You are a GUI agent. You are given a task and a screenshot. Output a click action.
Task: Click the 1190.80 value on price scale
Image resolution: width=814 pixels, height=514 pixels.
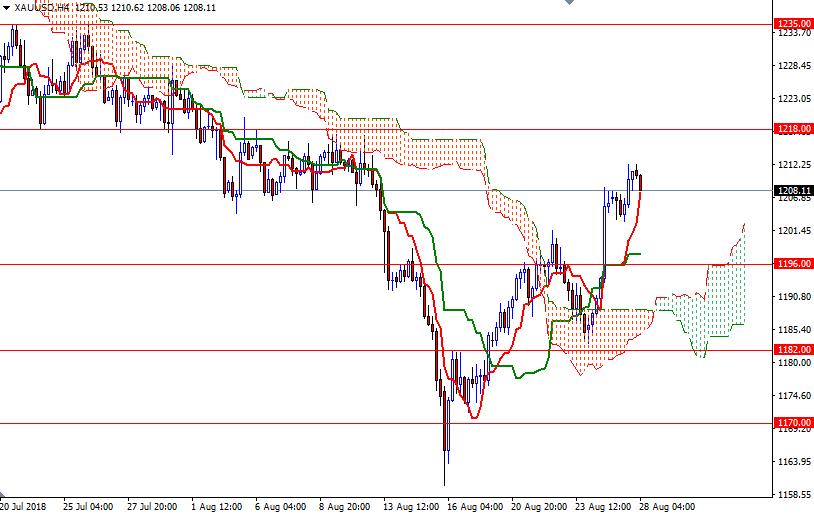click(793, 297)
